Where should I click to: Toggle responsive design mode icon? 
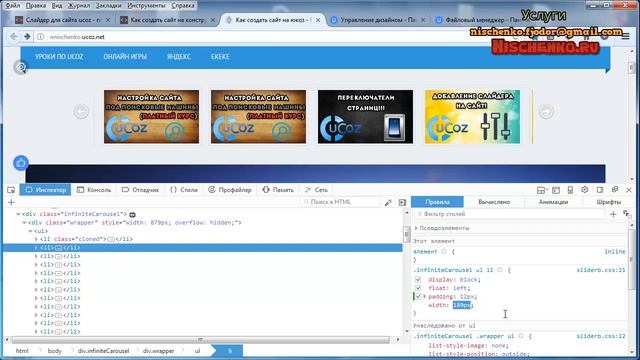click(x=570, y=190)
